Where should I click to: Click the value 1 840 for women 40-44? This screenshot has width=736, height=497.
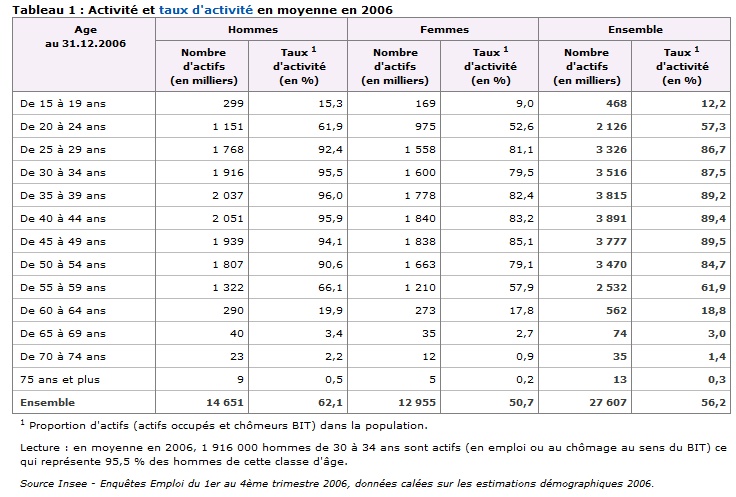click(420, 219)
